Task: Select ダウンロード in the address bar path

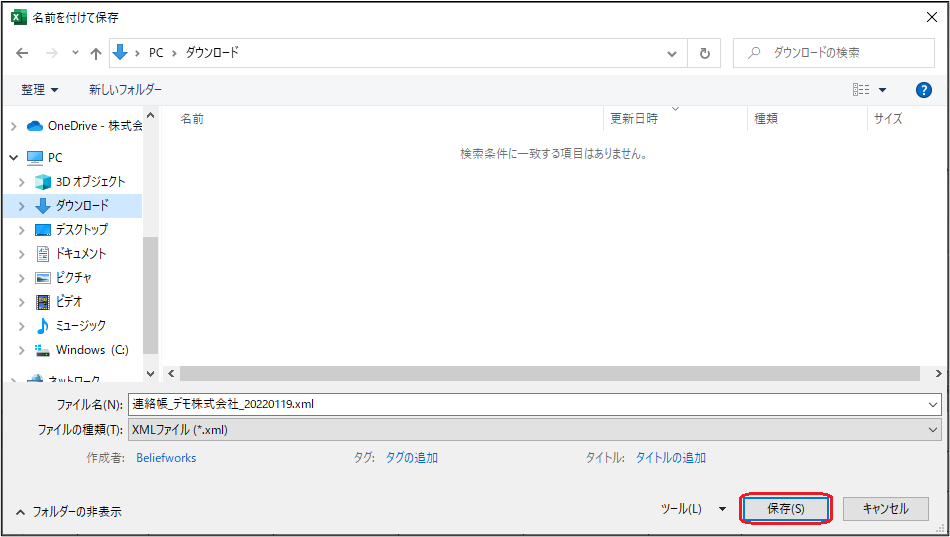Action: [212, 53]
